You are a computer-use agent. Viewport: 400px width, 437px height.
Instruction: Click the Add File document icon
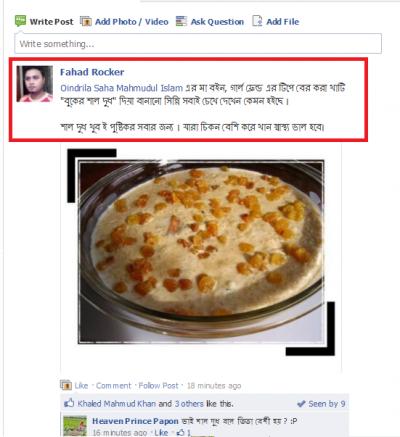click(x=257, y=21)
